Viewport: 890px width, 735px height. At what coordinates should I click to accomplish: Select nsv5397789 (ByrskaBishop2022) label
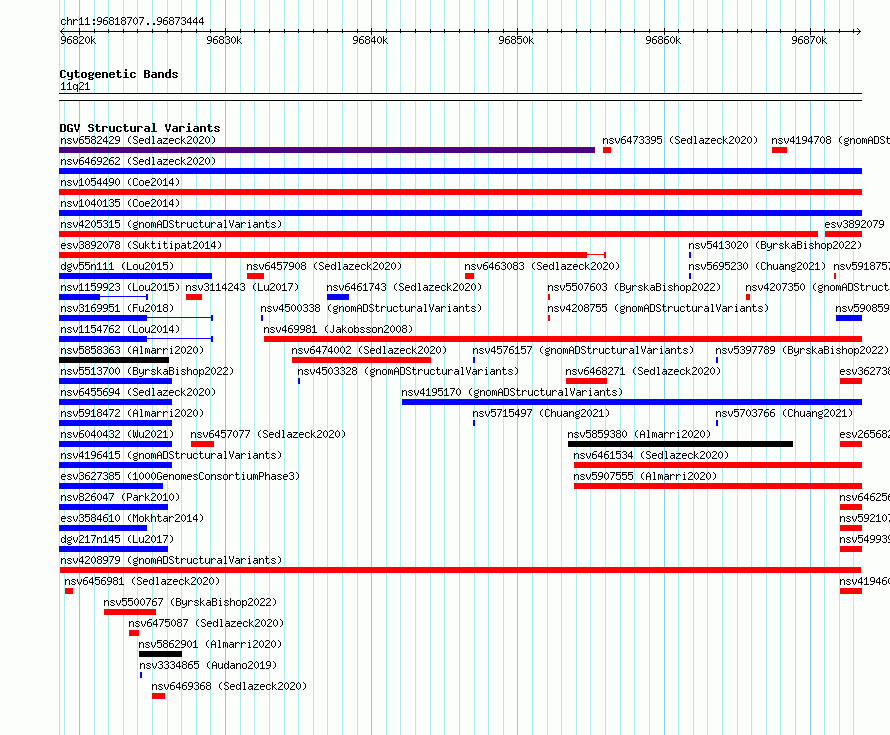[801, 350]
